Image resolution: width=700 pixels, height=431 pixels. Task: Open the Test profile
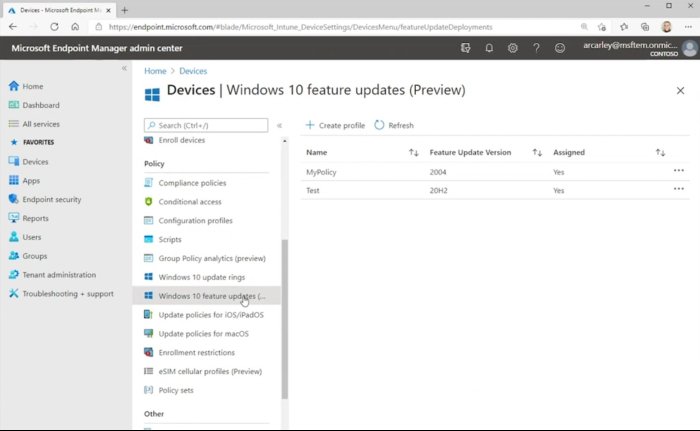click(312, 190)
